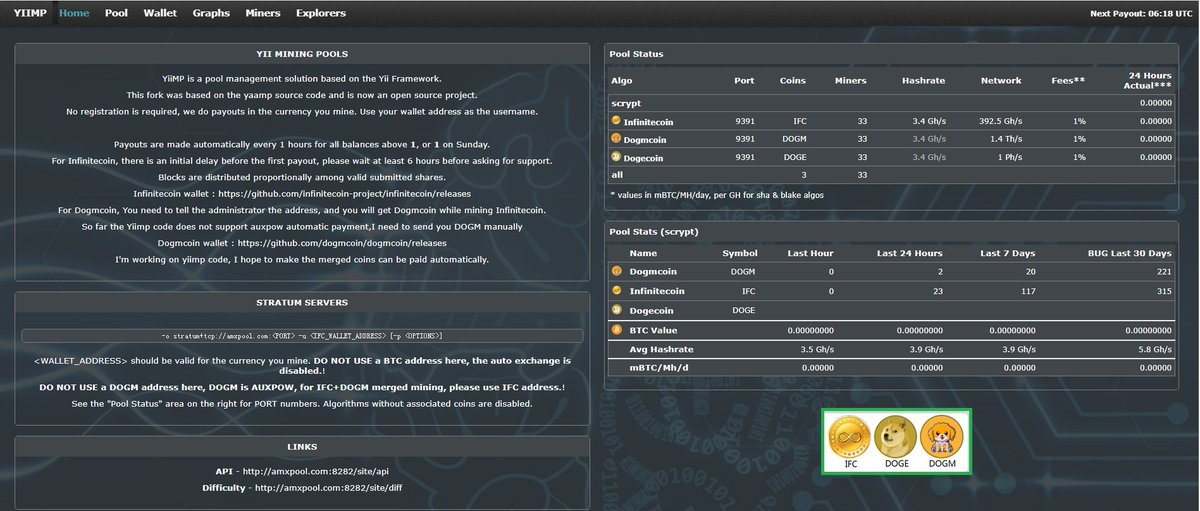Viewport: 1200px width, 511px height.
Task: Click the 392.5 Gh/s network value
Action: (x=998, y=121)
